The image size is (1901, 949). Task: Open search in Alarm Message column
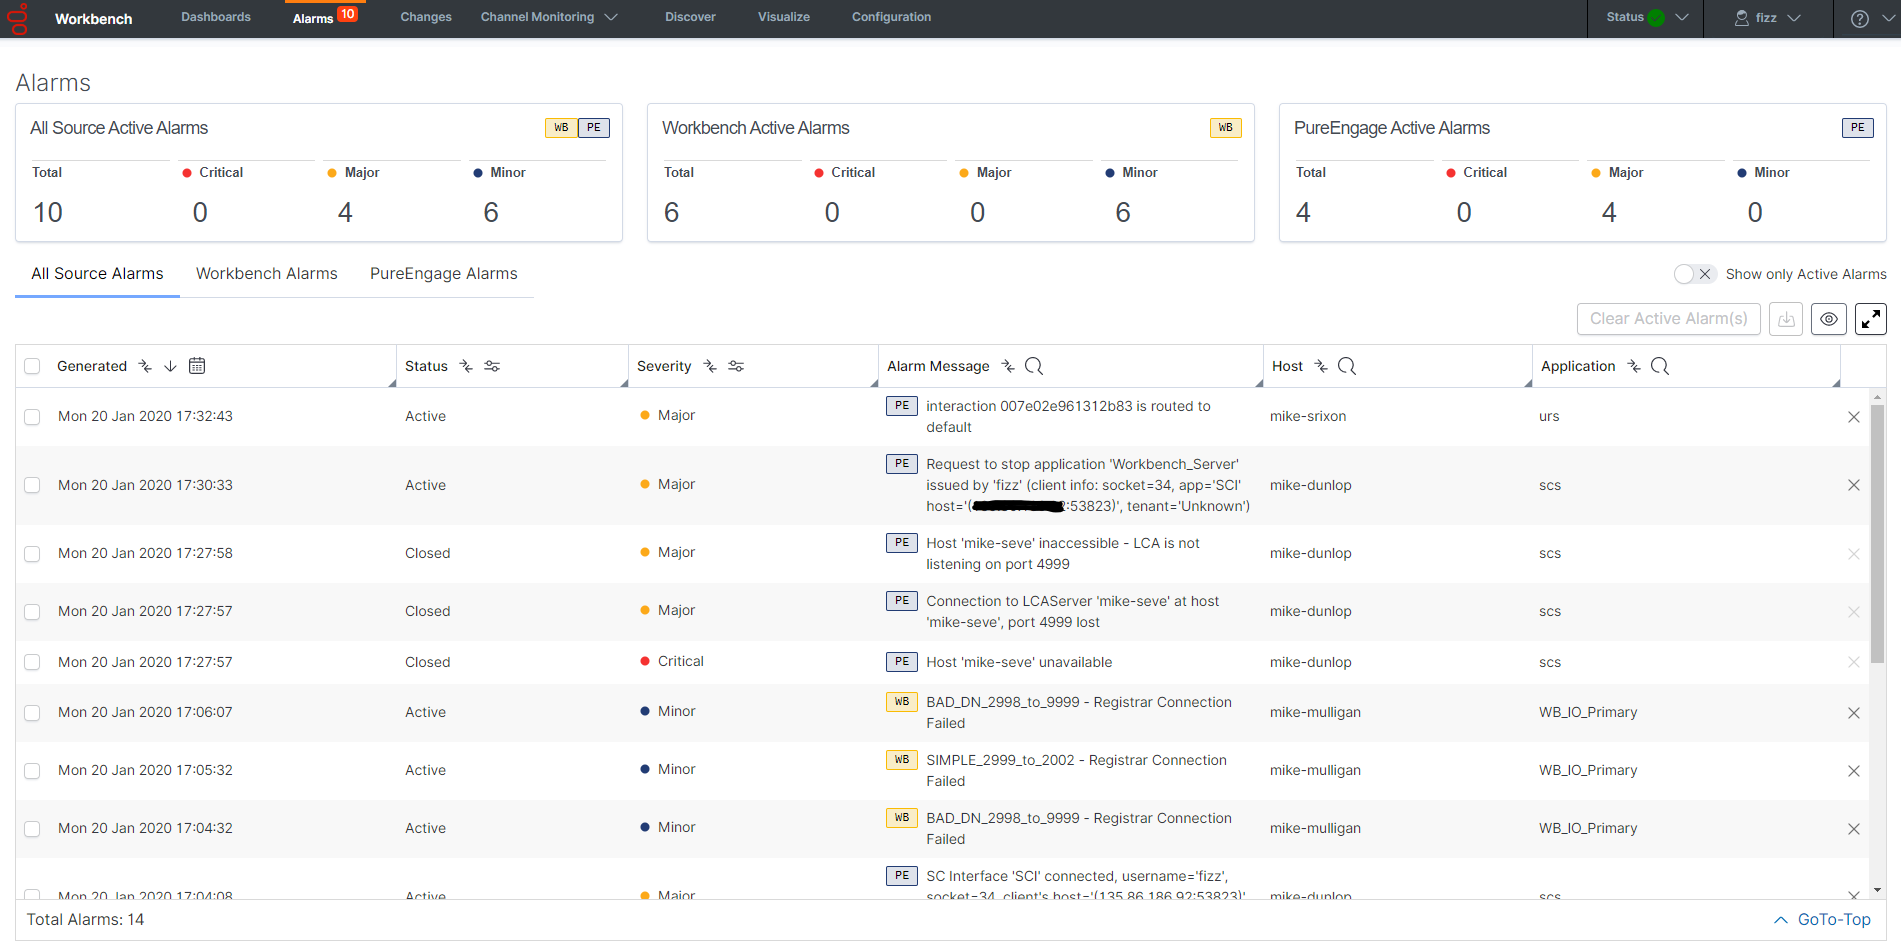tap(1034, 366)
